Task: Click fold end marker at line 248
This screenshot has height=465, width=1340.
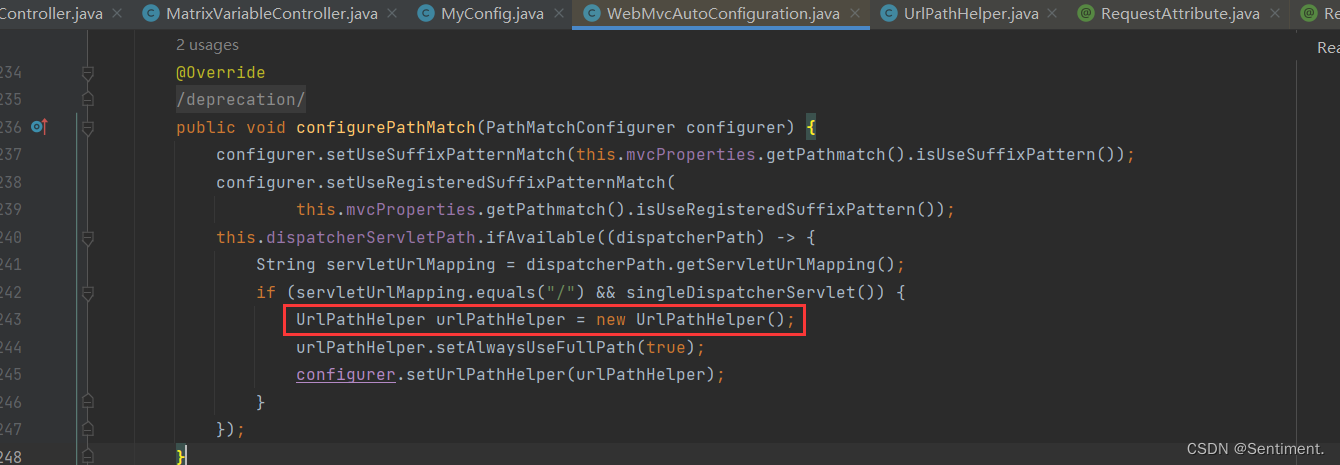Action: [x=88, y=455]
